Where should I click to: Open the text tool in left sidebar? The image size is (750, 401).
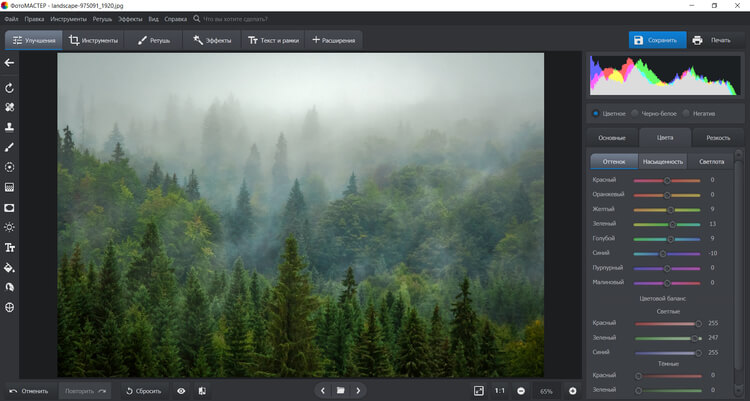9,247
